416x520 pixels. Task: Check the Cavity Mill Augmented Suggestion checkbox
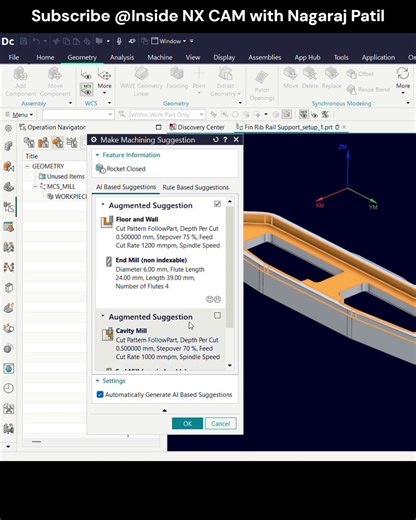pos(217,315)
